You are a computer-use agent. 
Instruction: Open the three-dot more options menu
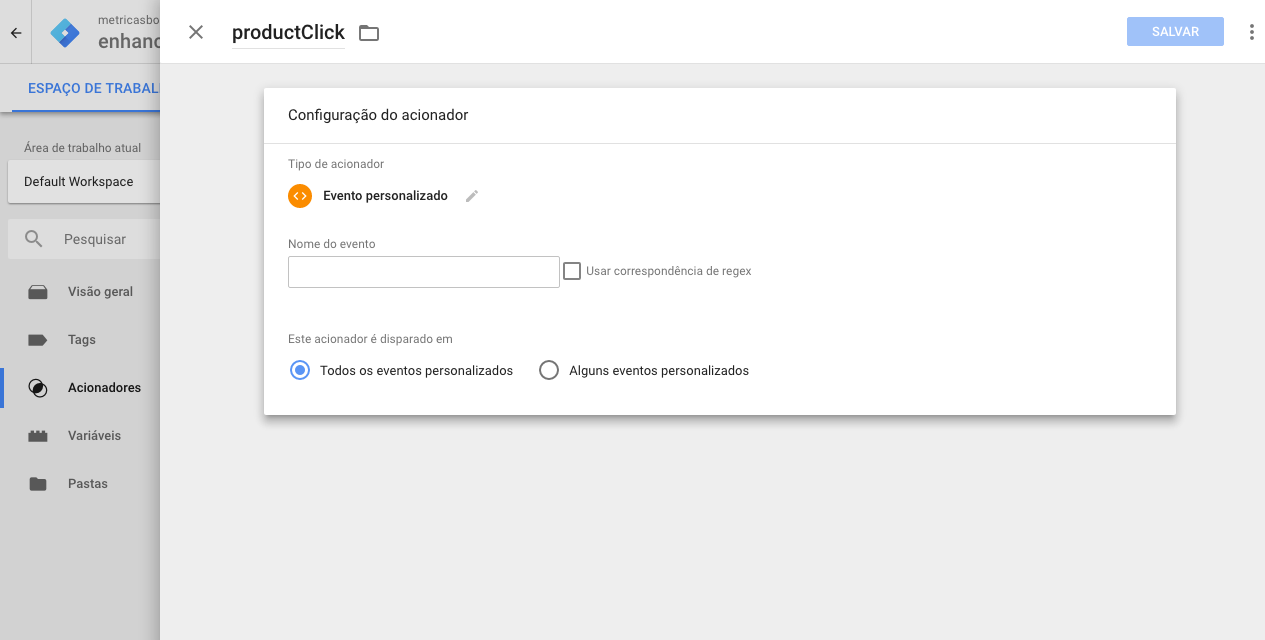click(1251, 32)
